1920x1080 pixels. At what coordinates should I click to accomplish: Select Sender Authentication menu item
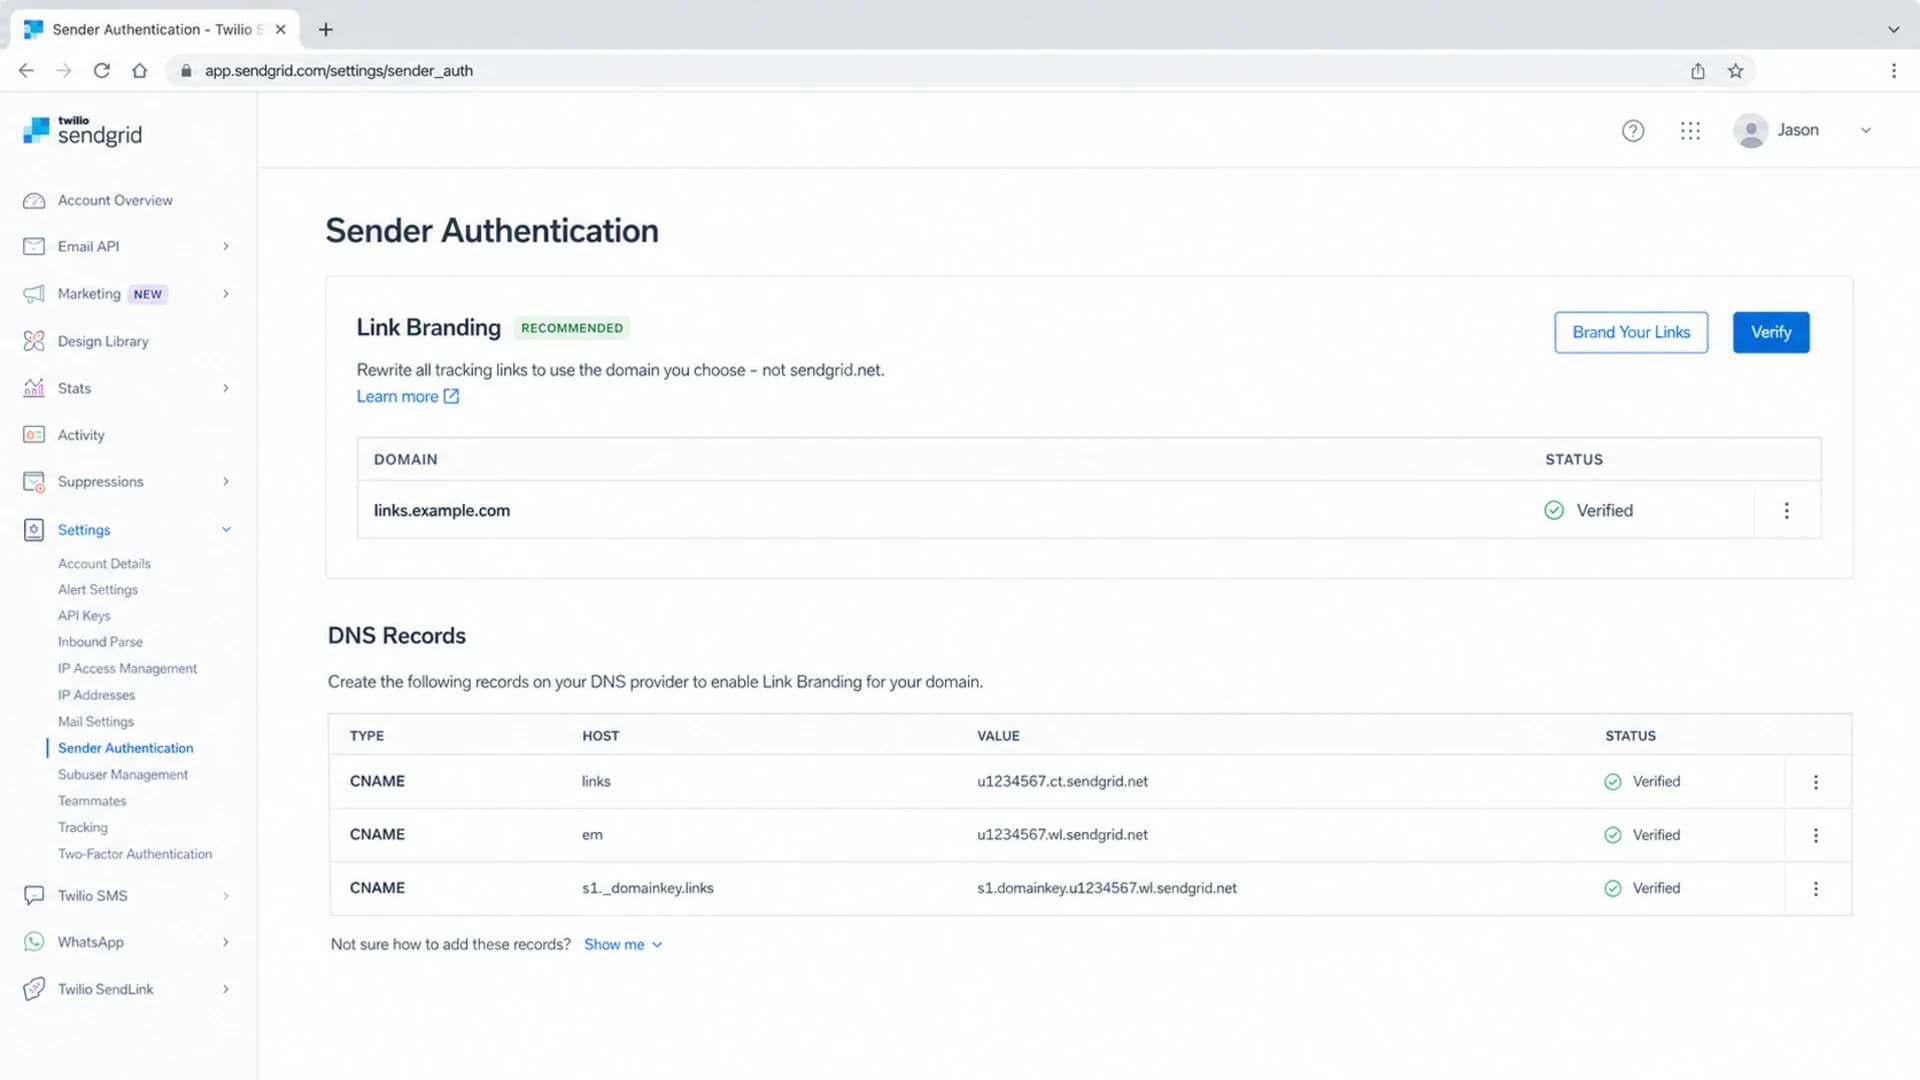point(126,748)
